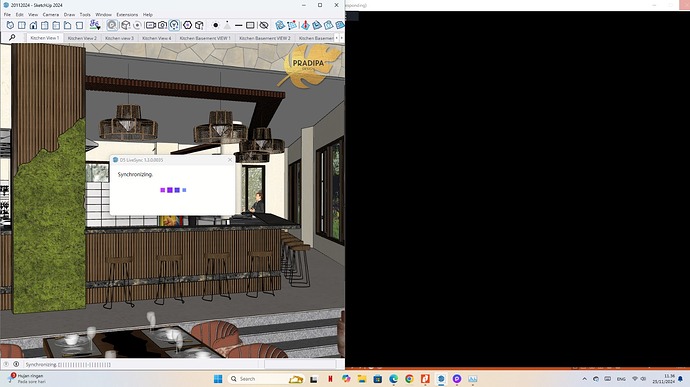
Task: Open the Extensions menu
Action: [127, 15]
